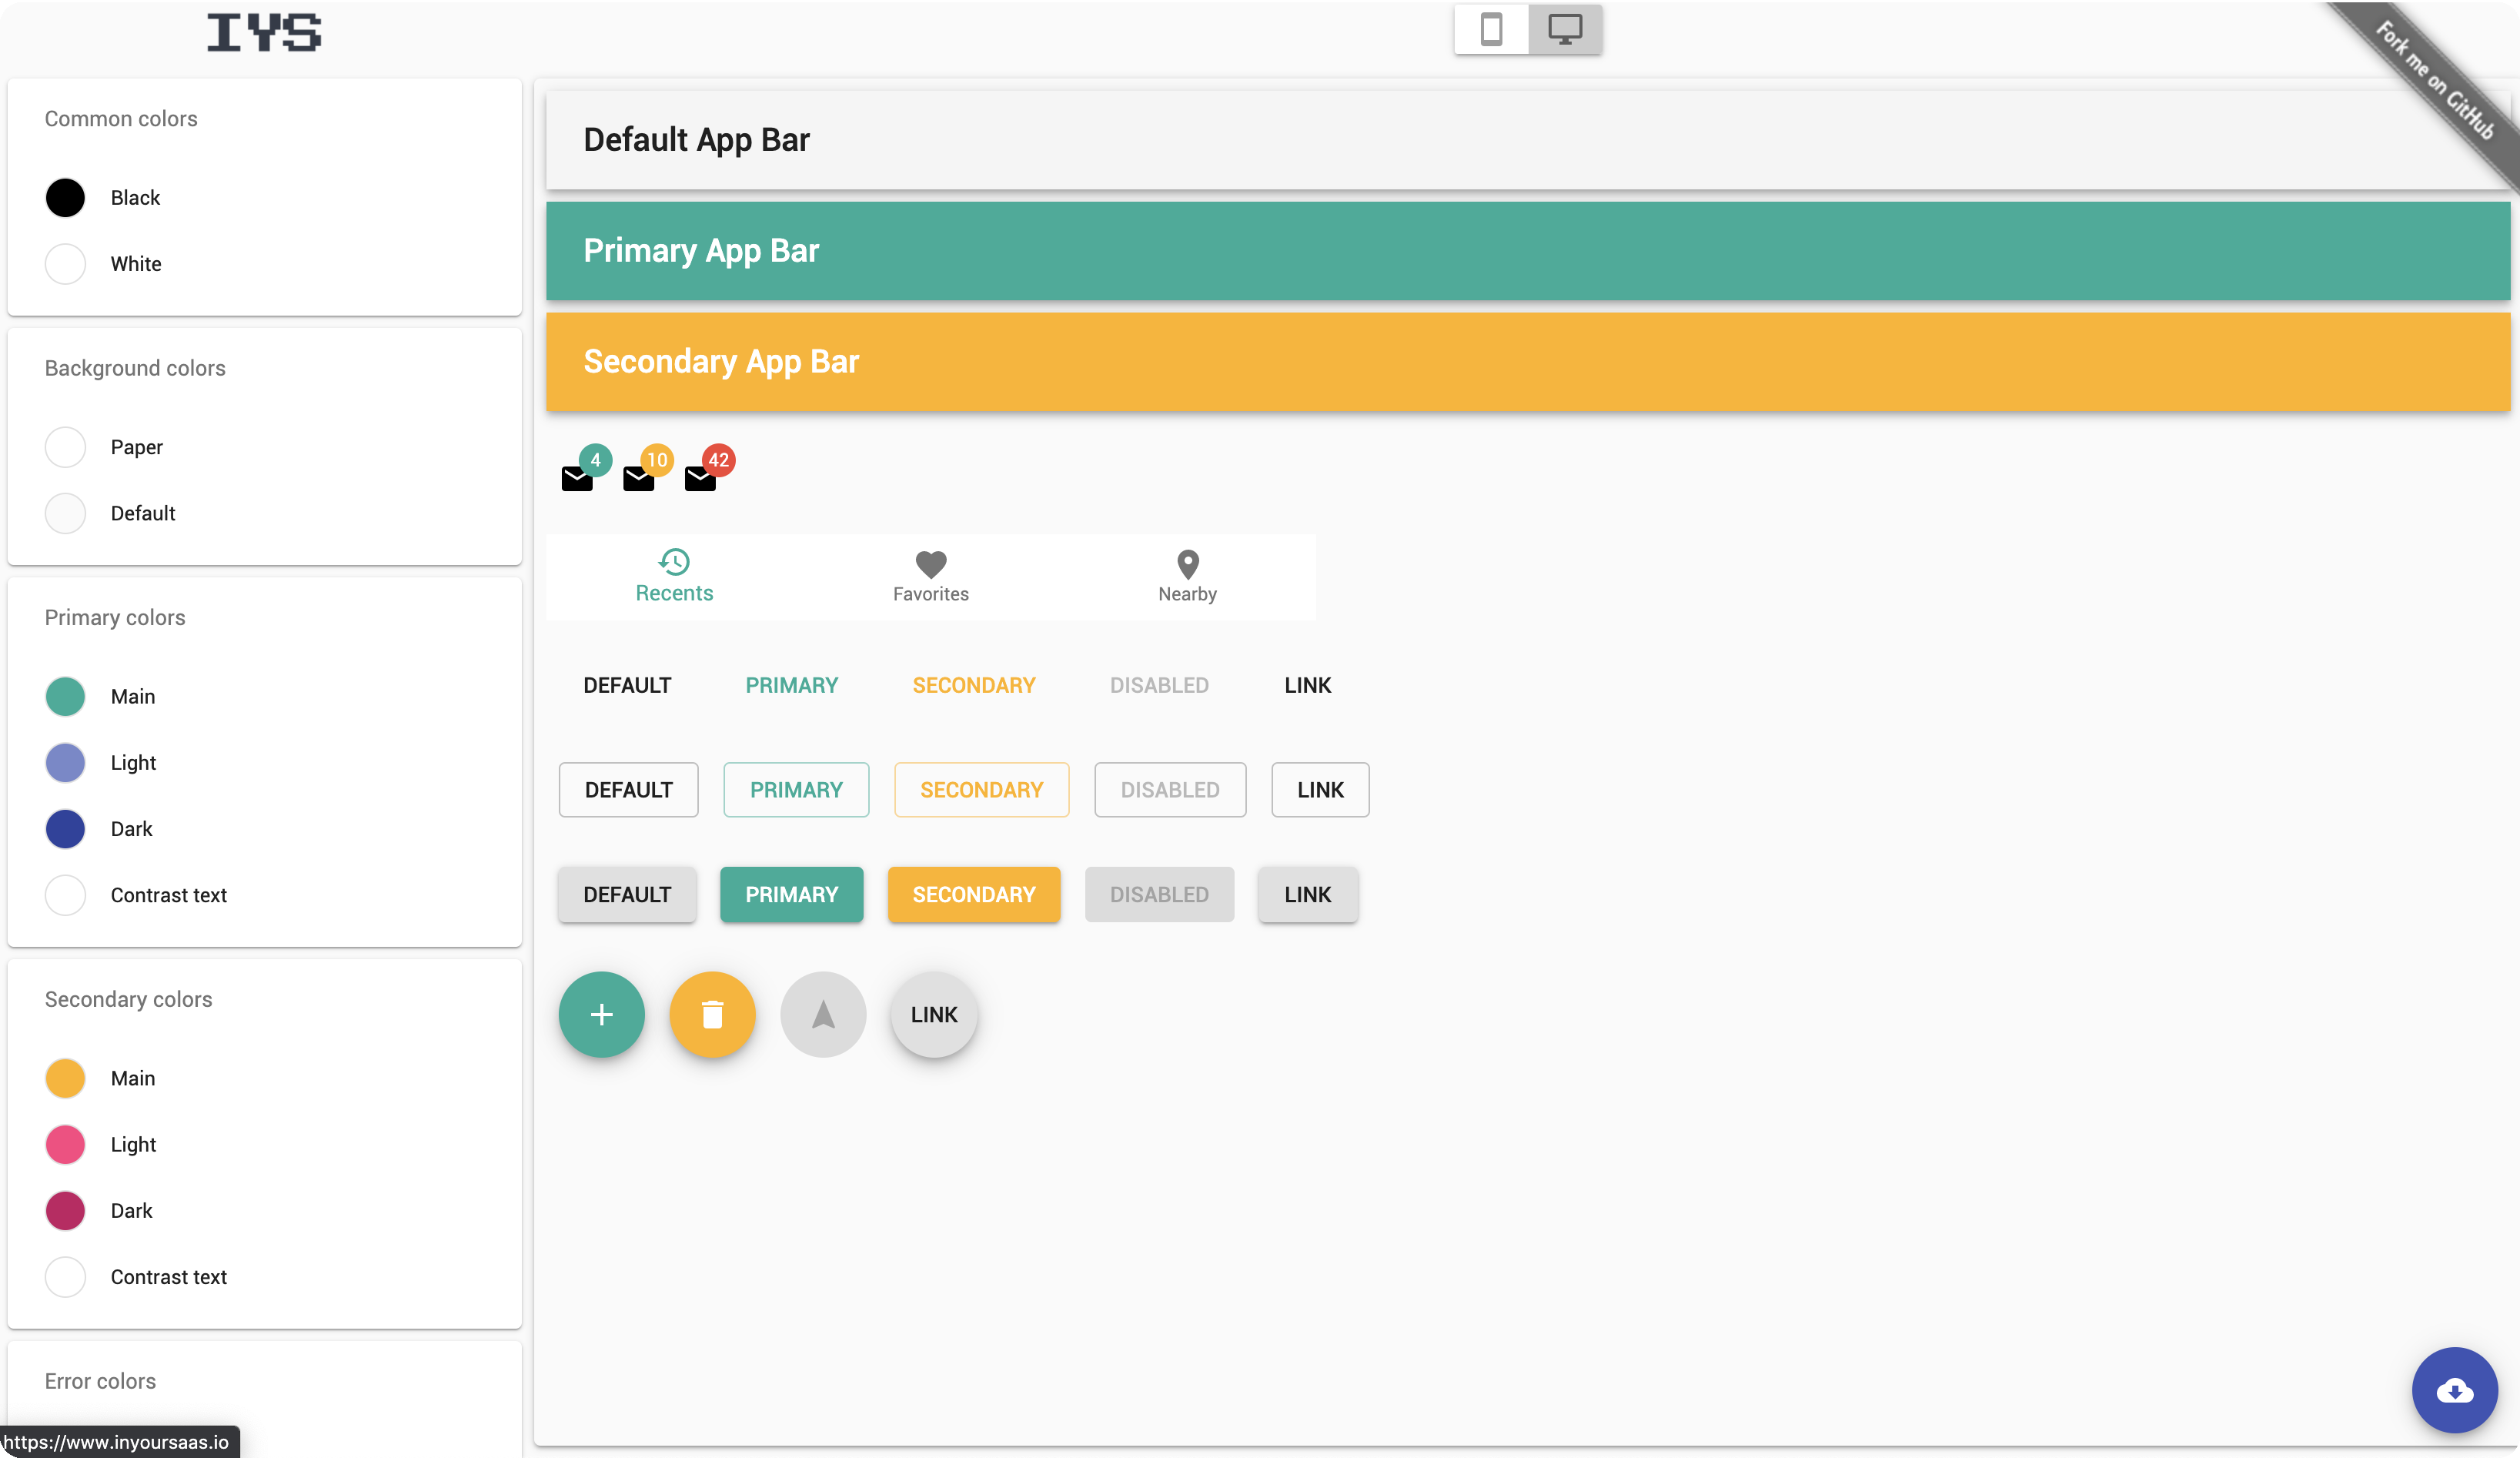Click the DEFAULT text button
Image resolution: width=2520 pixels, height=1458 pixels.
click(627, 685)
